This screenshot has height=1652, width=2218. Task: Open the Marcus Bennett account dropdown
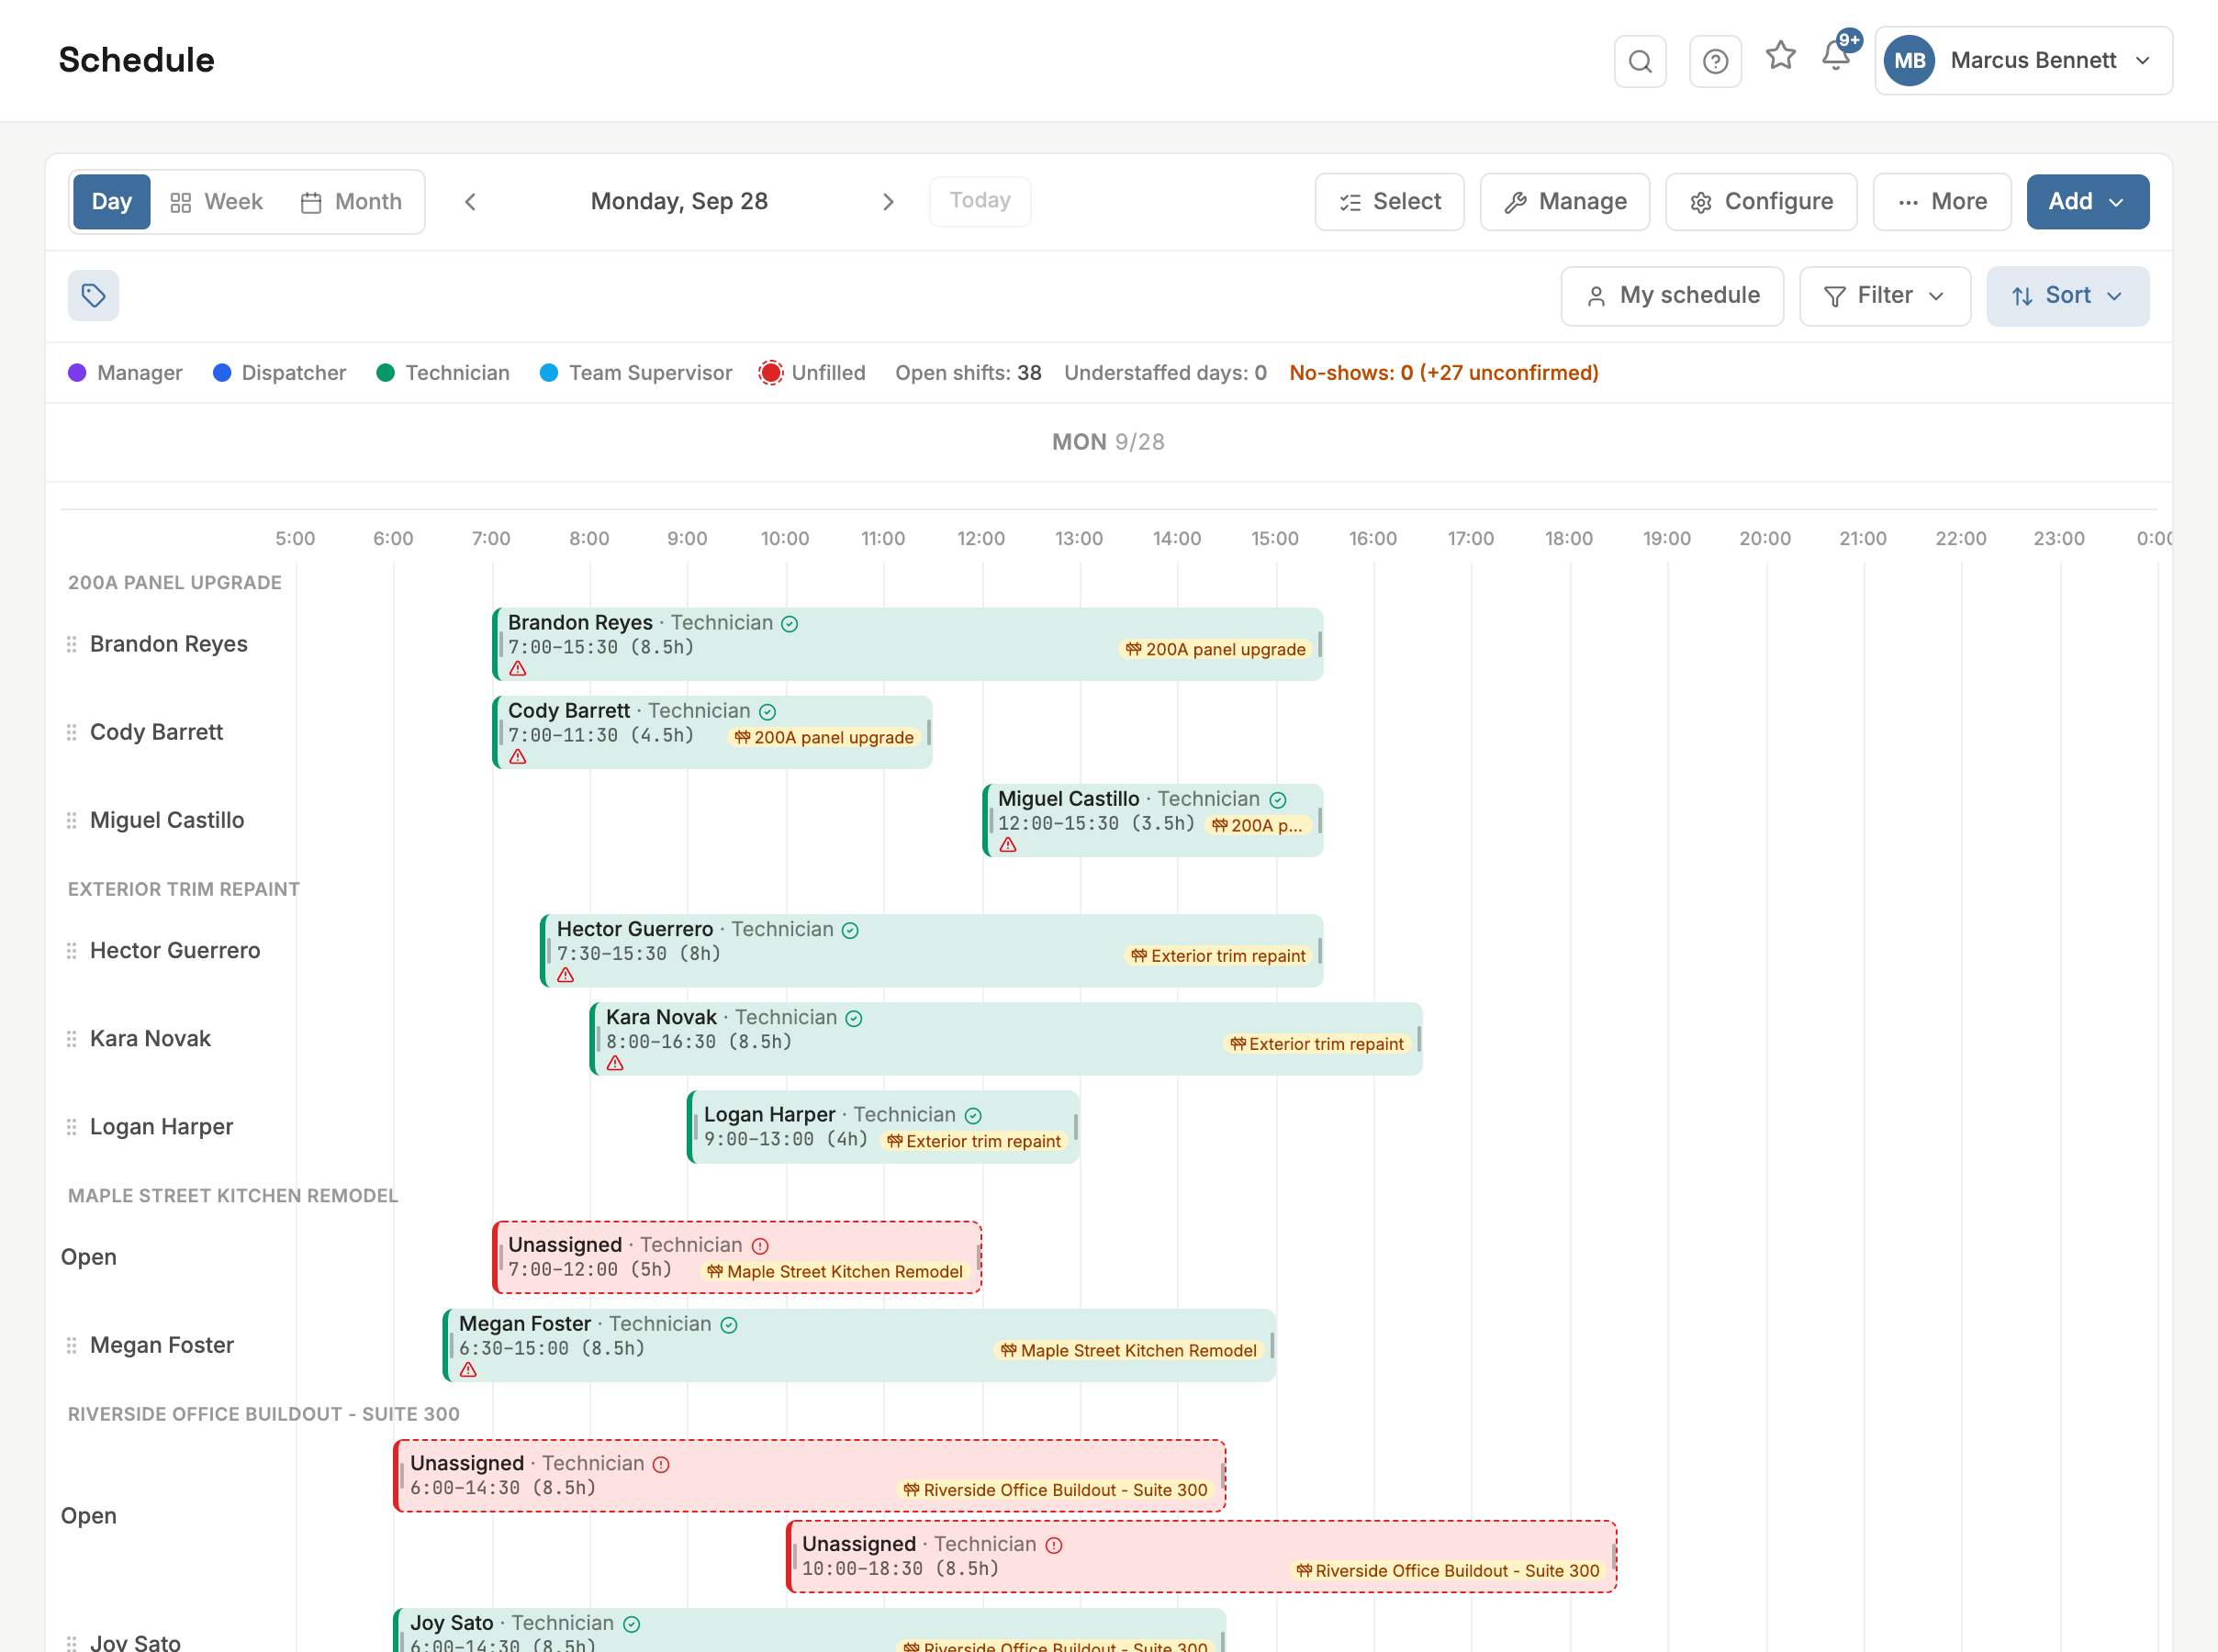2023,61
